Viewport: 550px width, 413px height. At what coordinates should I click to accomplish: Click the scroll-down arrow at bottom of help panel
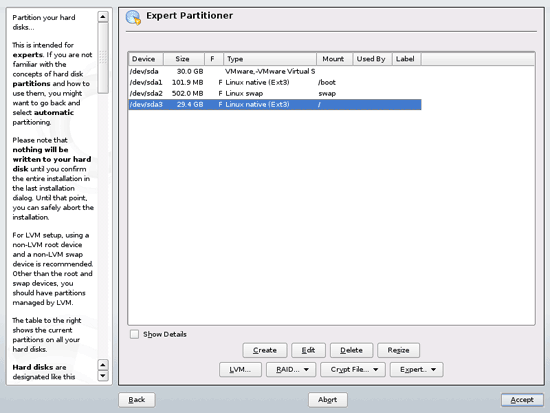[103, 376]
